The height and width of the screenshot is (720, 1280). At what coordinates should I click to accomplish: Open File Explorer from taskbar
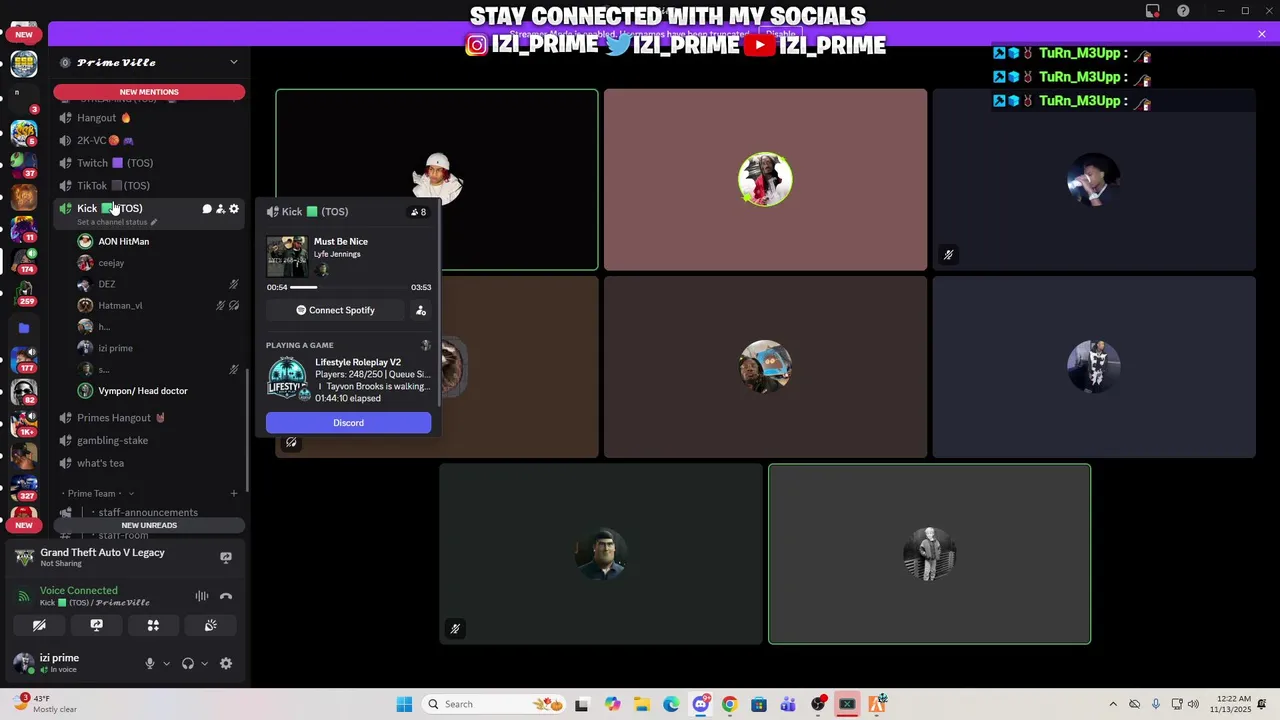641,704
